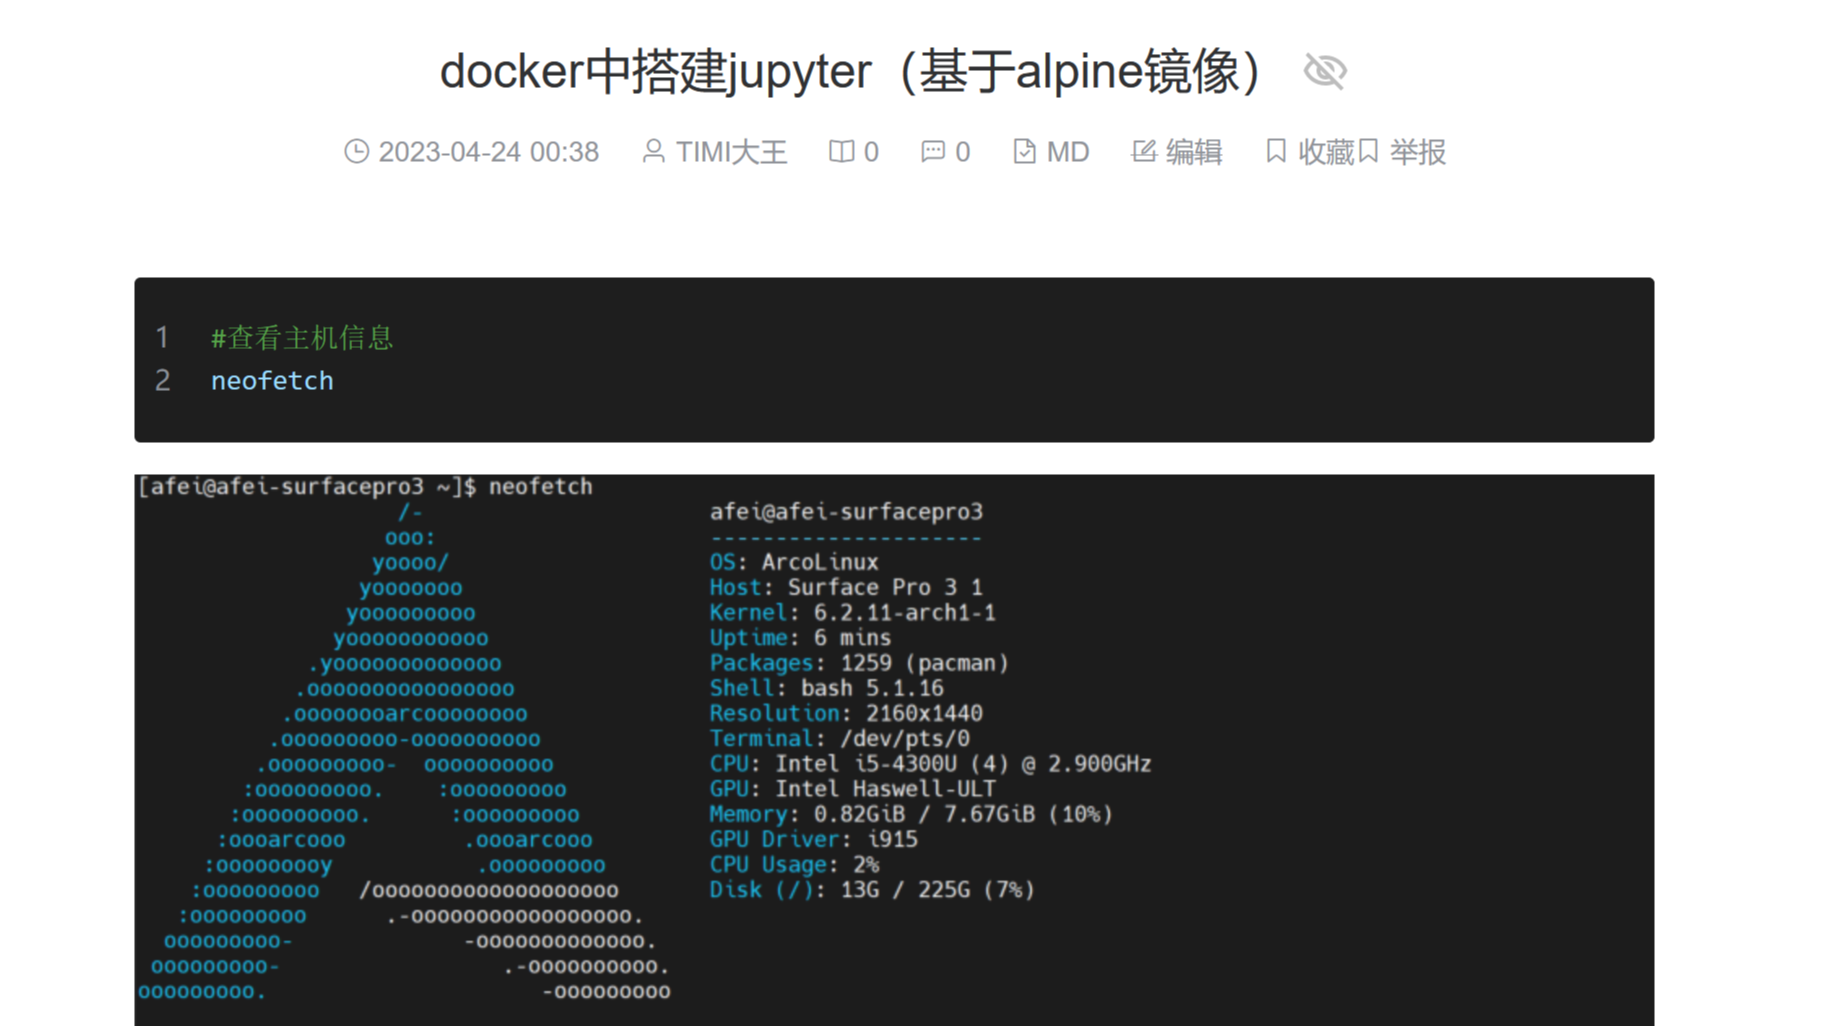
Task: Click the comment count 0
Action: [962, 152]
